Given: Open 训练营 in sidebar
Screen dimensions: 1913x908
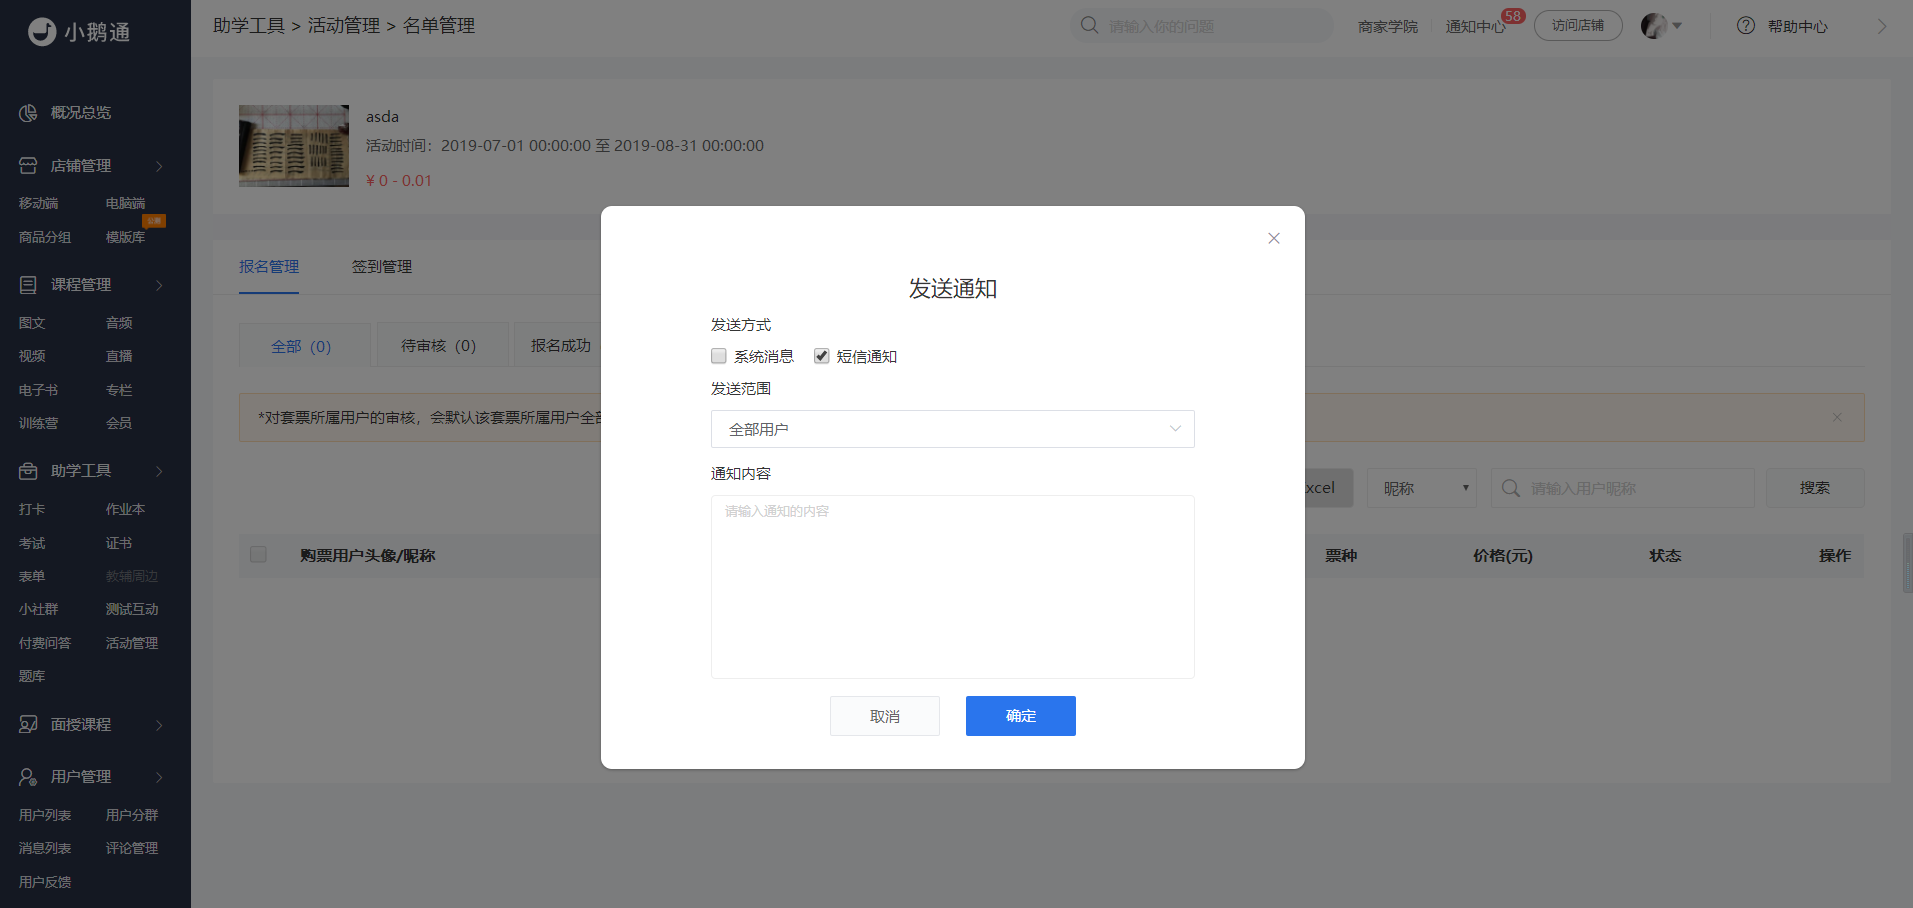Looking at the screenshot, I should tap(39, 423).
